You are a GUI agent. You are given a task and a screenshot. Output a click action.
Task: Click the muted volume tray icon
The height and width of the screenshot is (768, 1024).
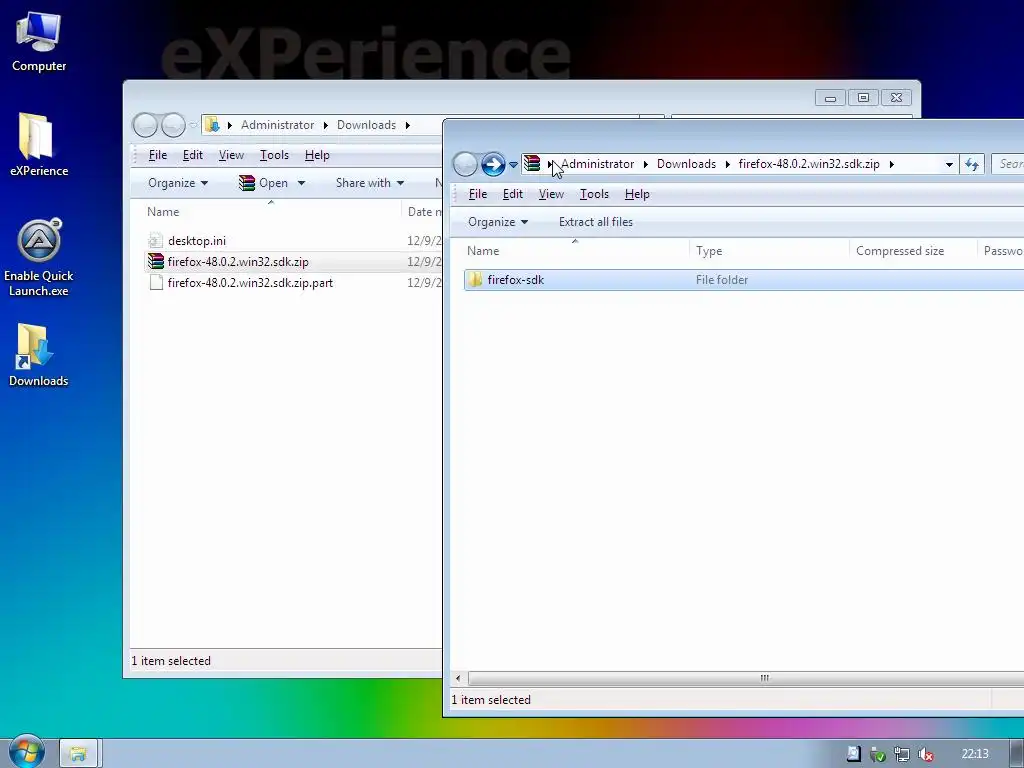[x=925, y=754]
